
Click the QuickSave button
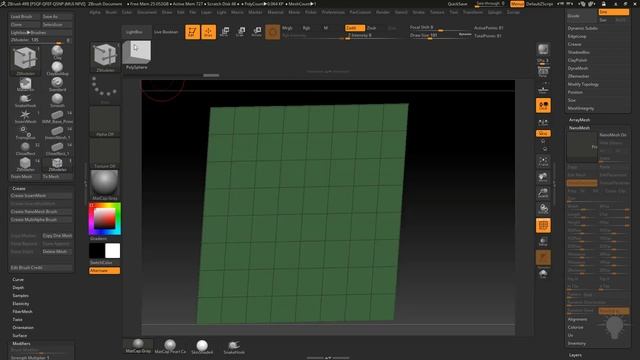458,4
